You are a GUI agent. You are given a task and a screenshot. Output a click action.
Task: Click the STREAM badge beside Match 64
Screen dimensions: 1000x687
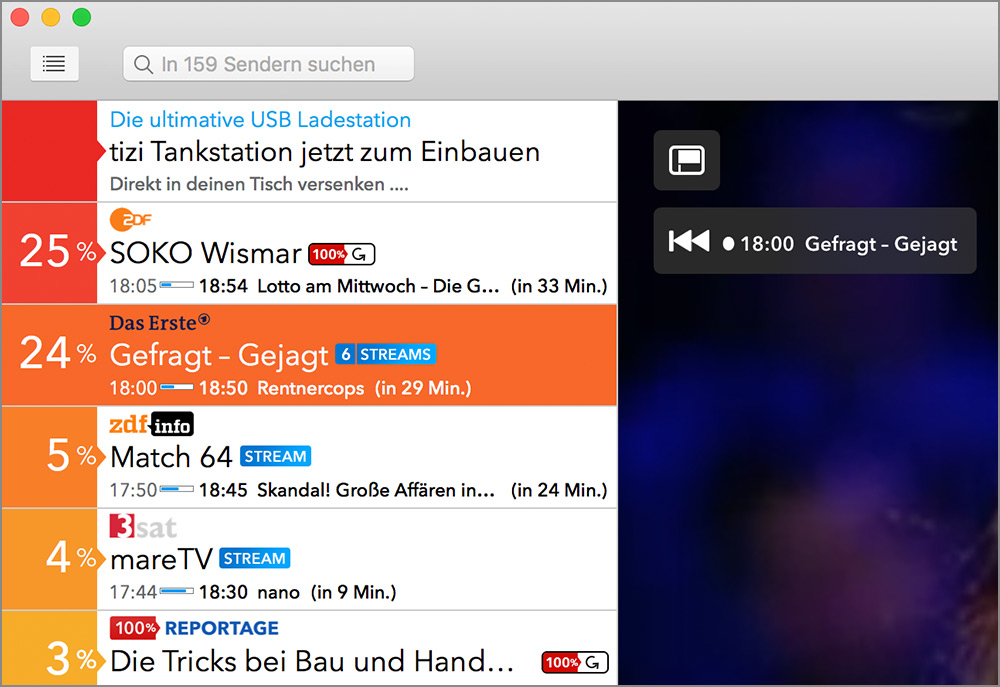click(276, 456)
